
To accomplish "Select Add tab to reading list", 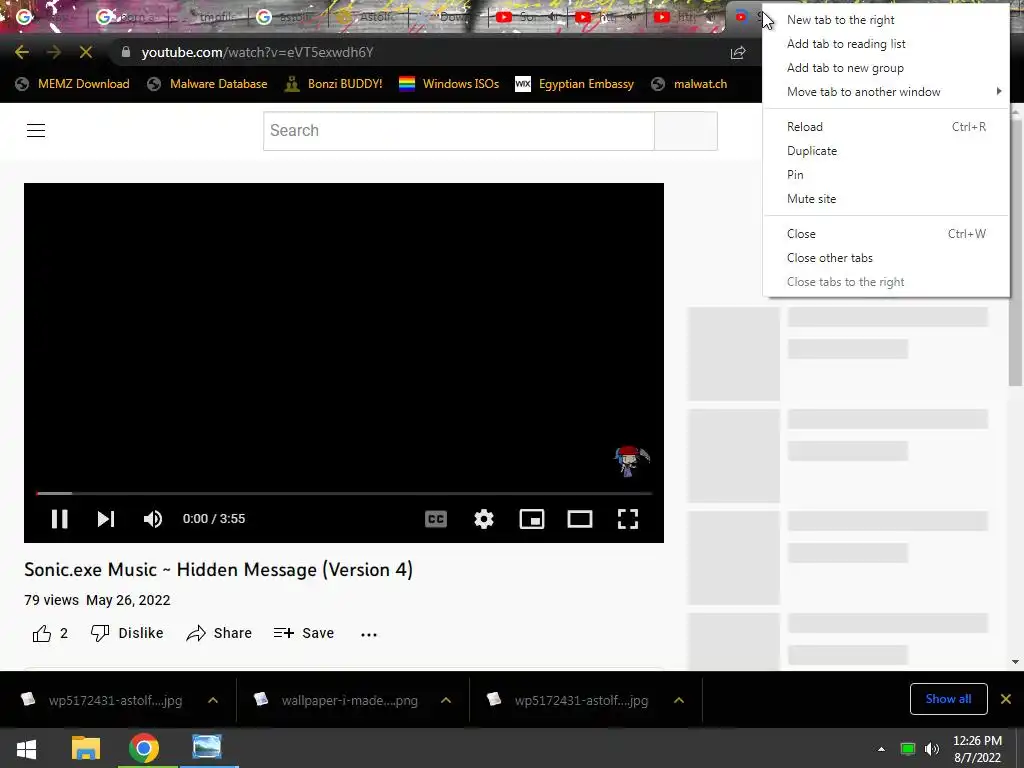I will 886,44.
